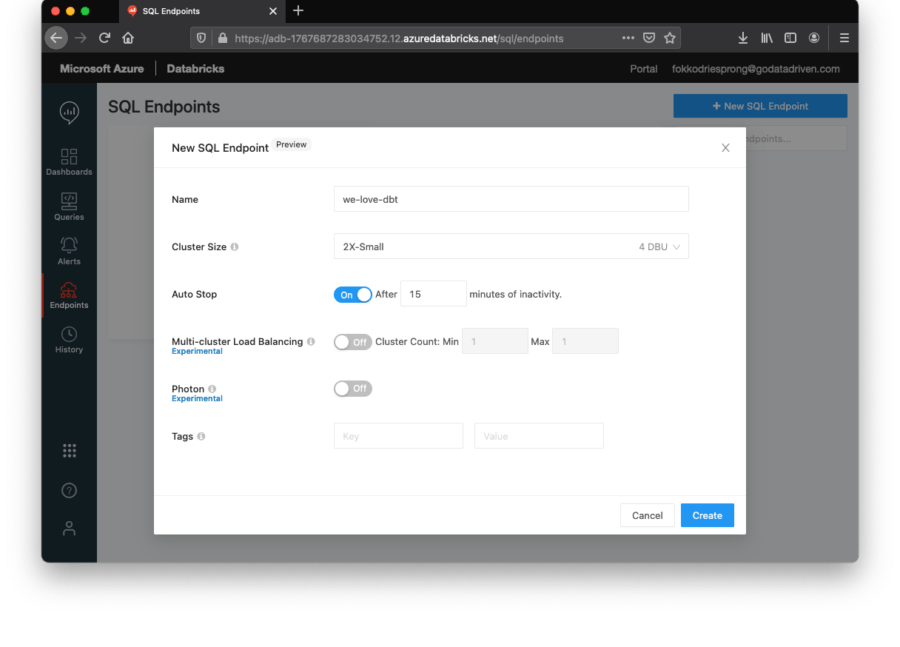900x647 pixels.
Task: Enable the Photon toggle
Action: click(x=352, y=389)
